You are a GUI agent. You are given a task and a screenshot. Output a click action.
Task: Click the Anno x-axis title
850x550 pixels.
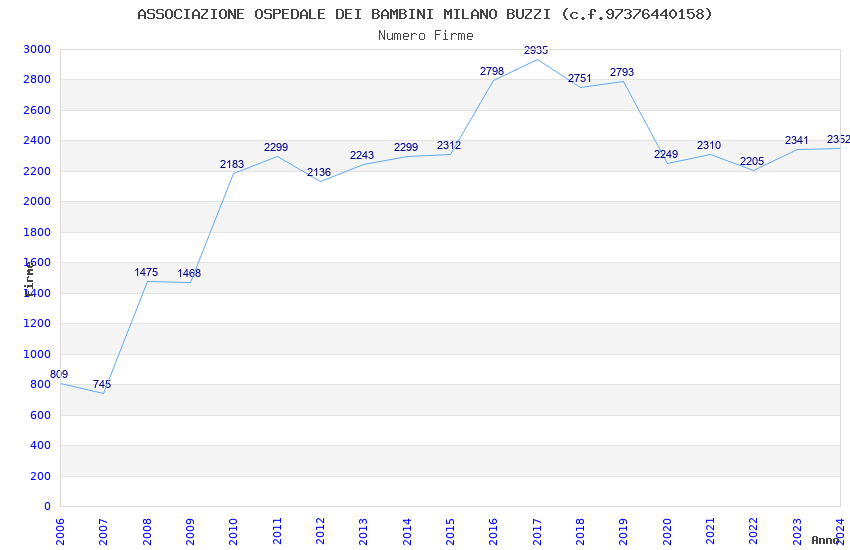(825, 540)
